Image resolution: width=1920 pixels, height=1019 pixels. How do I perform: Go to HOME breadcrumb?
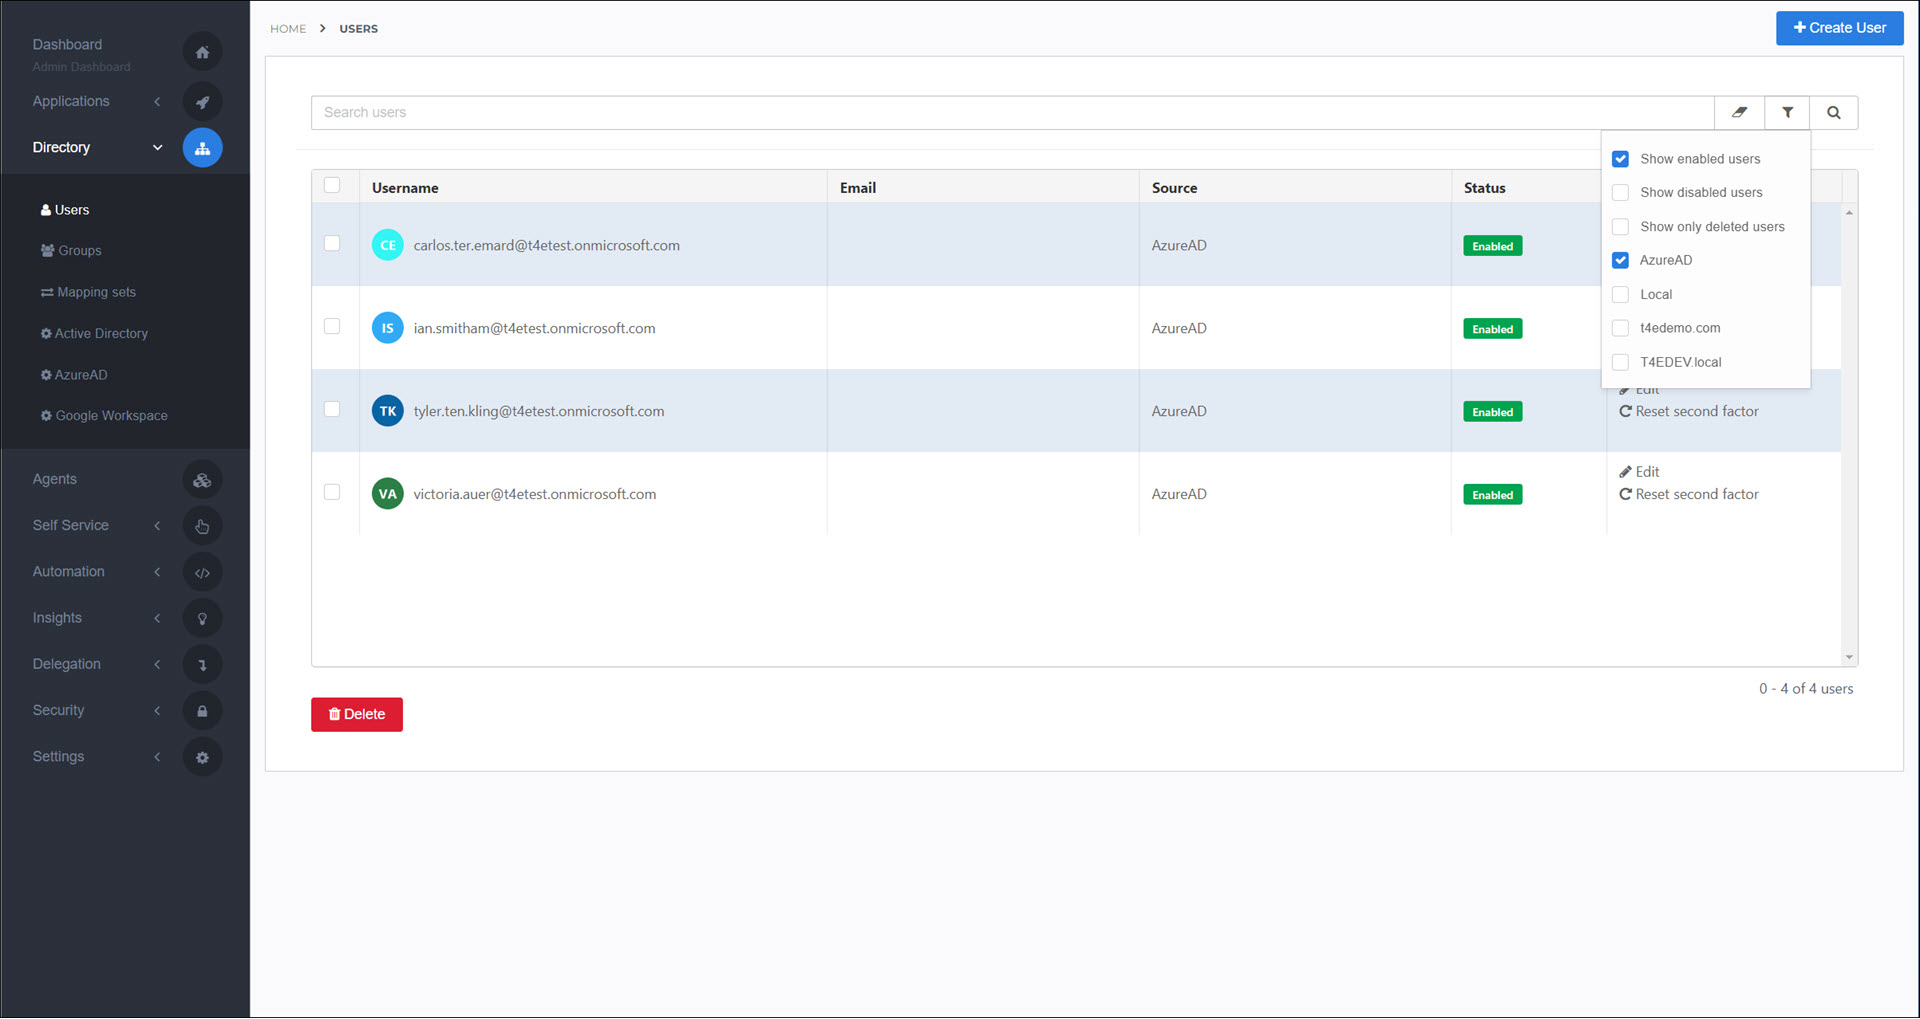point(288,29)
